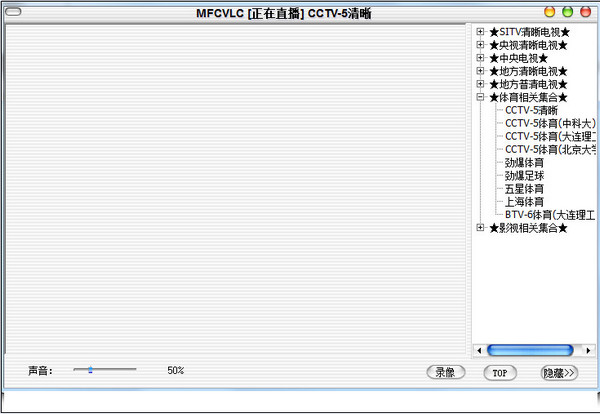Select the ★中央电视★ label
Viewport: 600px width, 414px height.
click(x=518, y=58)
